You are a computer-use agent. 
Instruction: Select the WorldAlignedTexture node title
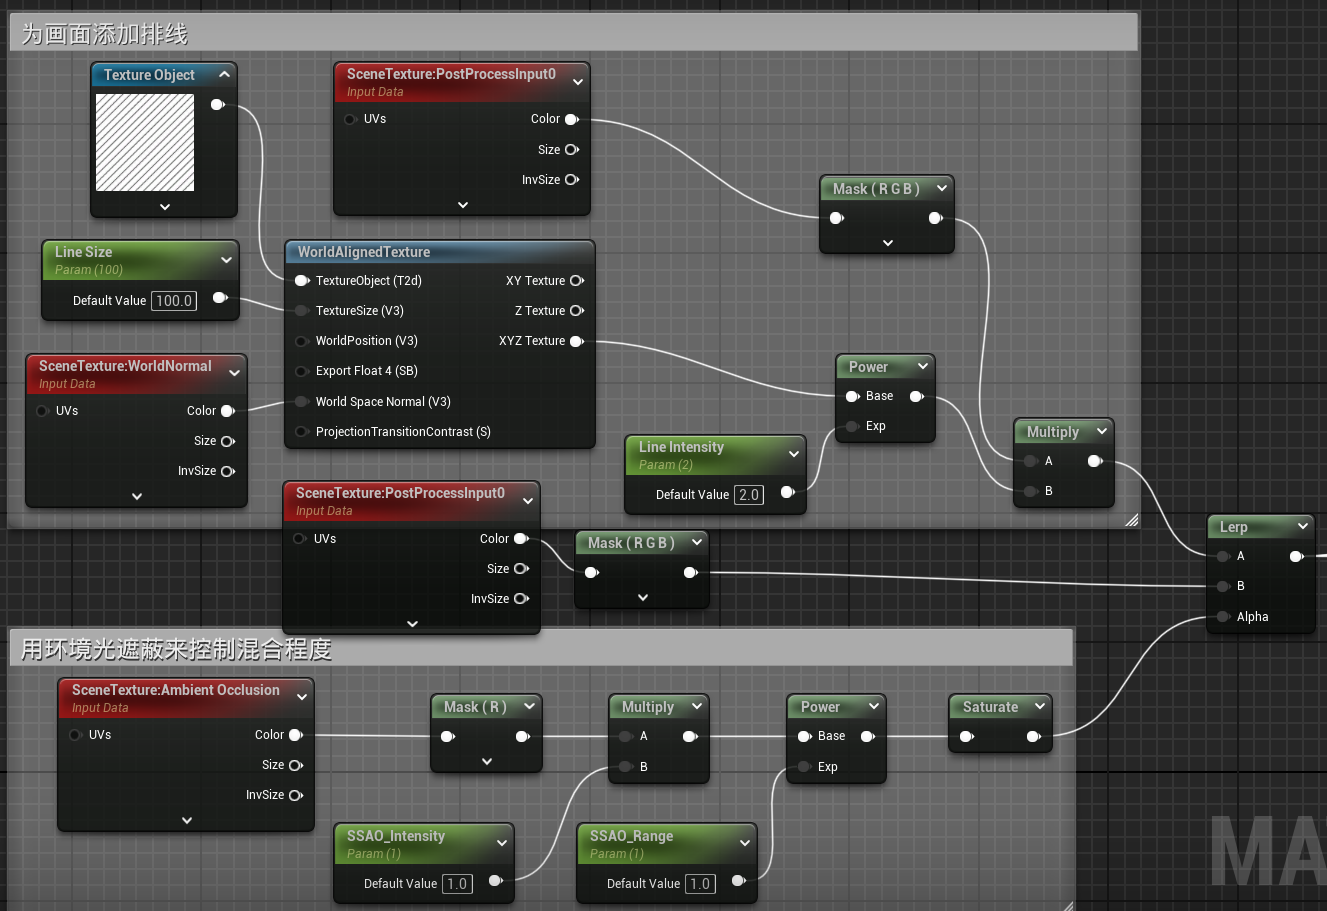[x=364, y=252]
